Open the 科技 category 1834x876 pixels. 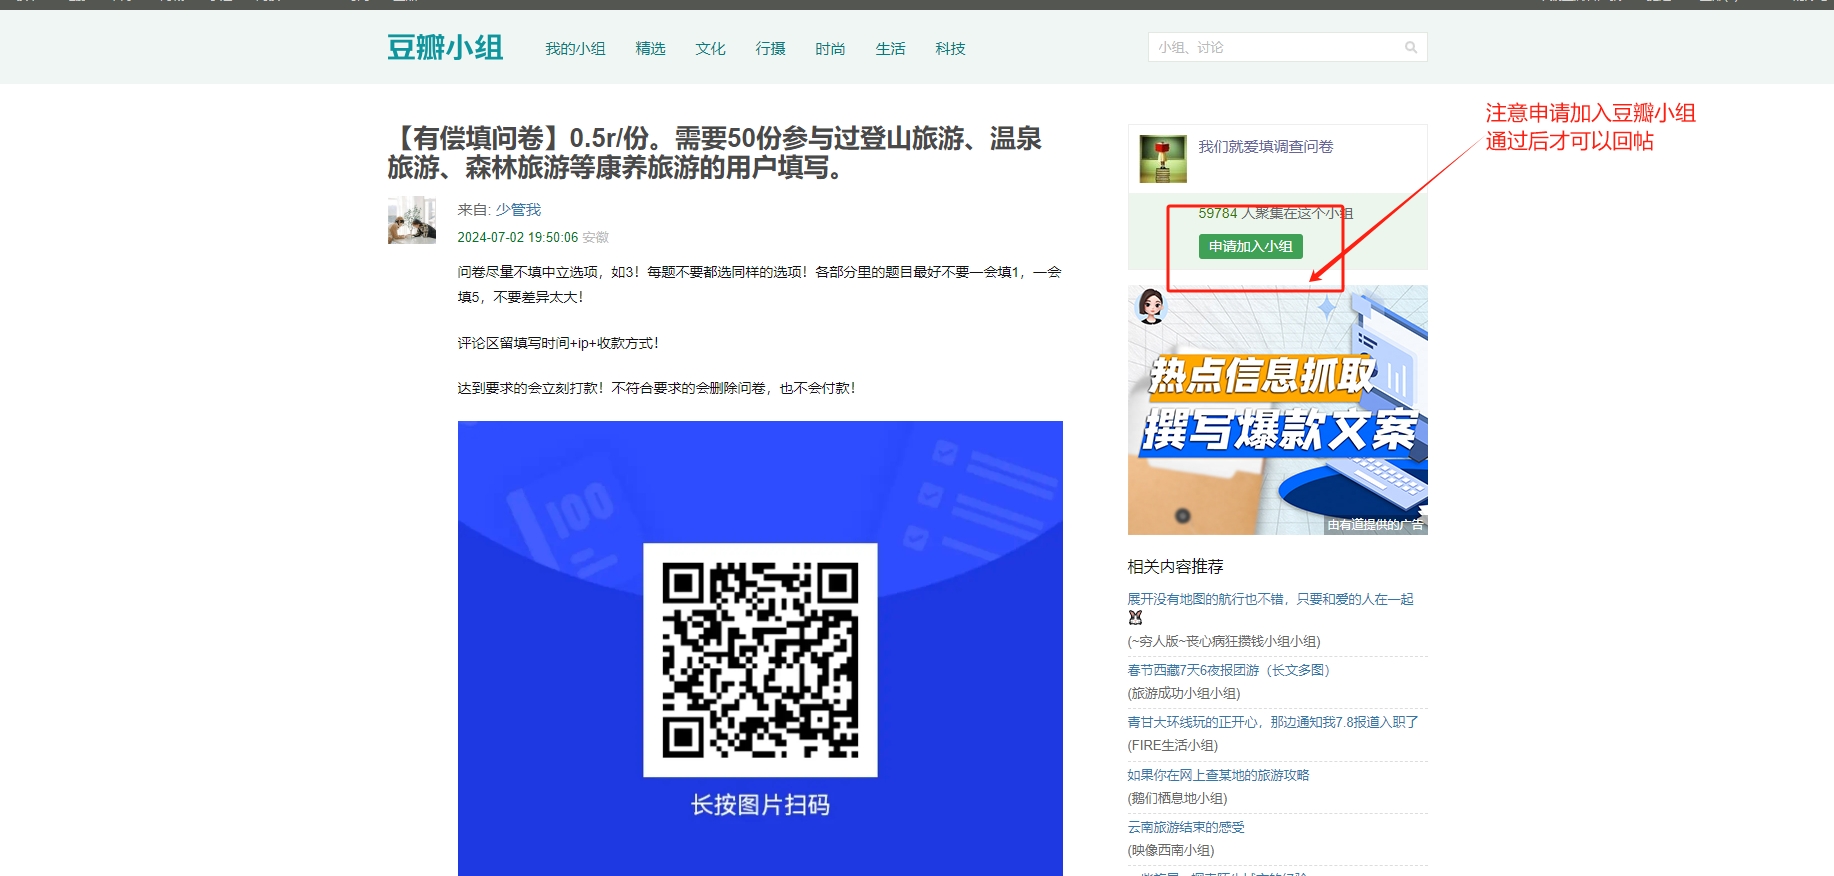coord(950,48)
